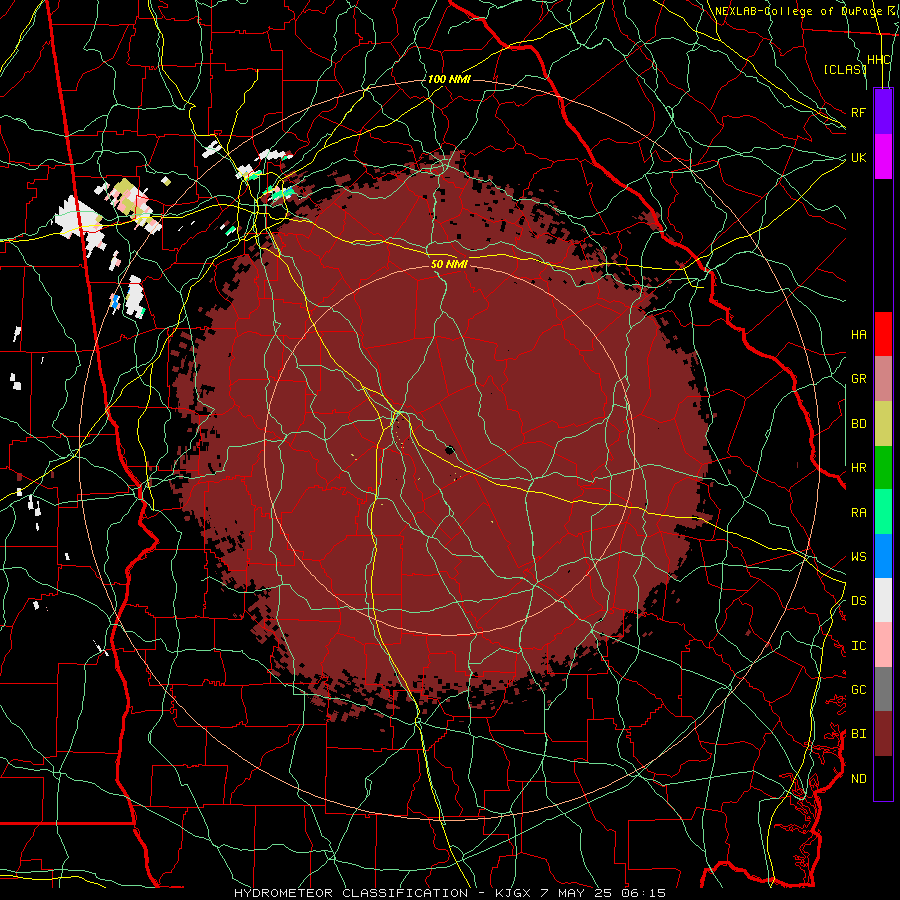
Task: Click the '100 NMI' range ring label
Action: pos(449,79)
